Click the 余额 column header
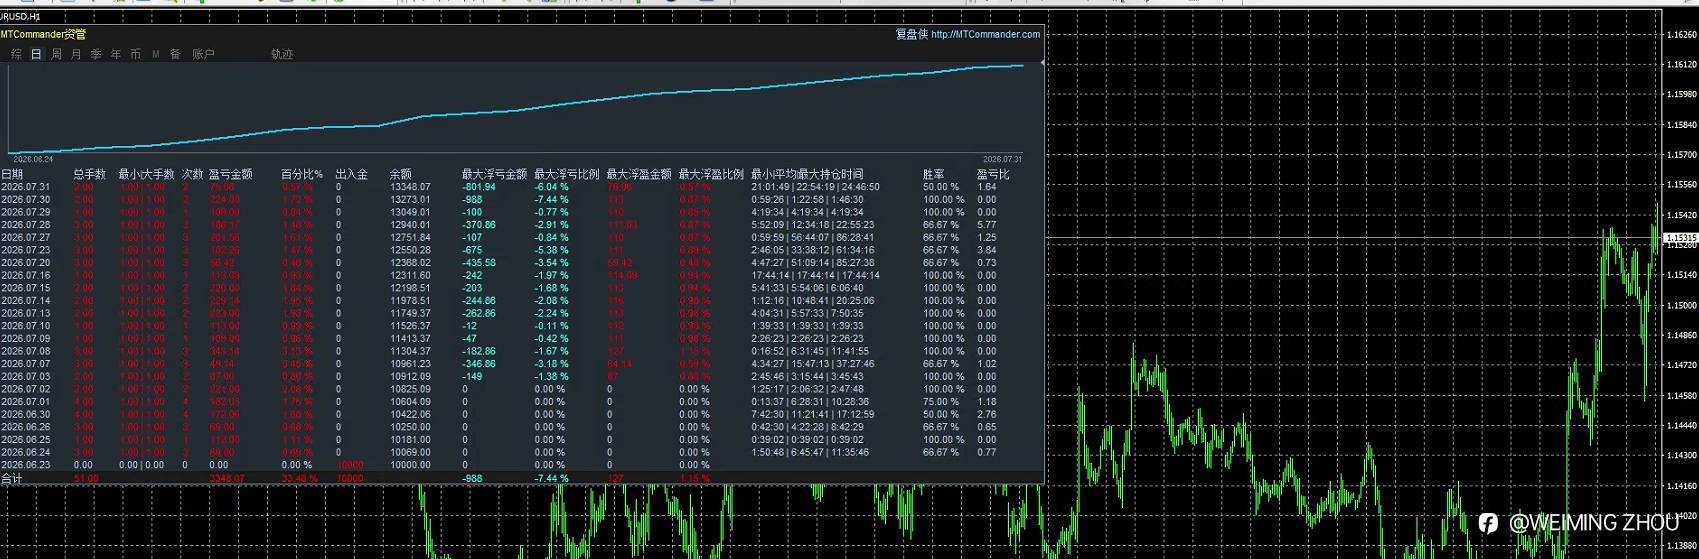This screenshot has height=559, width=1699. [x=400, y=174]
